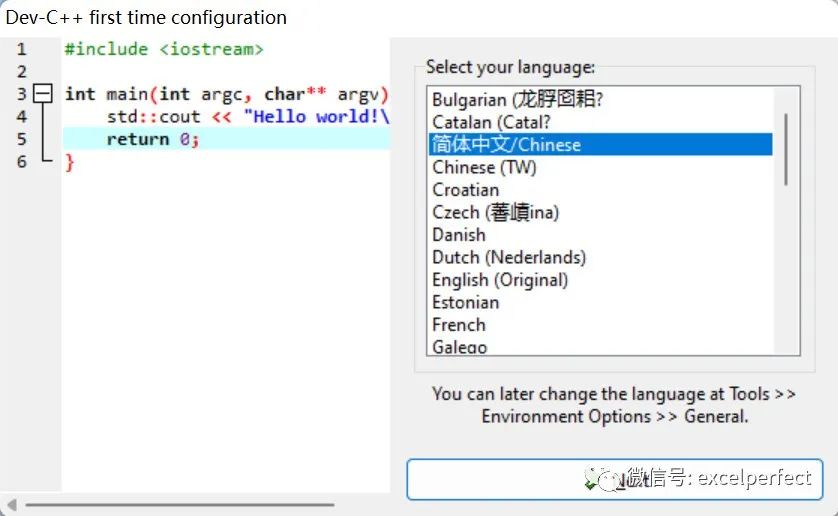Select 简体中文/Chinese language entry
Image resolution: width=838 pixels, height=516 pixels.
tap(601, 144)
